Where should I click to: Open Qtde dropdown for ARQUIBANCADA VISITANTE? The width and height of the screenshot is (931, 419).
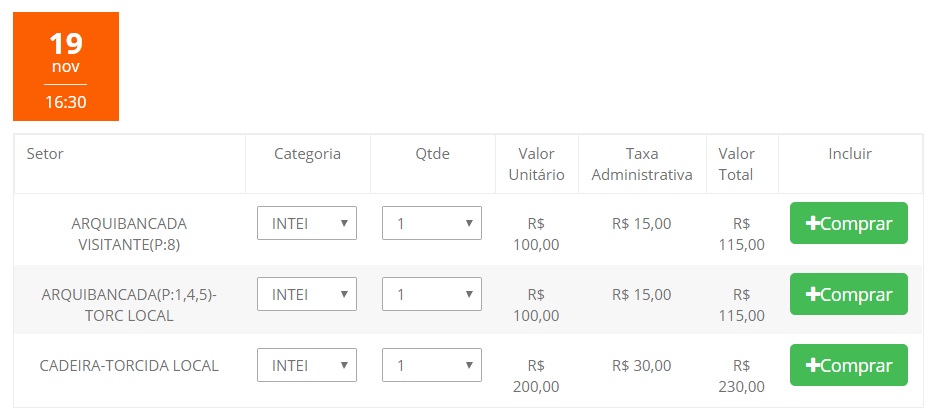(x=432, y=223)
